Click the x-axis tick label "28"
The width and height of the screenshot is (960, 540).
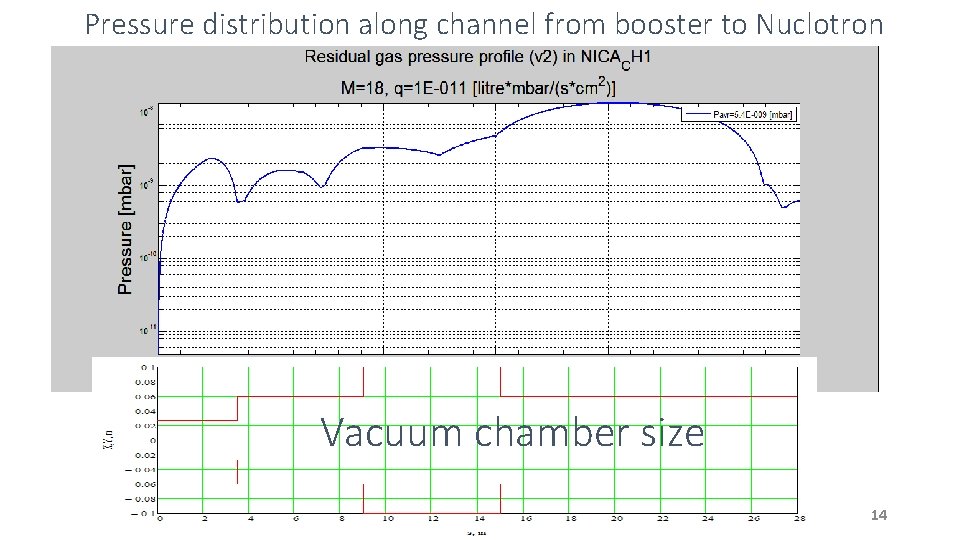tap(799, 519)
